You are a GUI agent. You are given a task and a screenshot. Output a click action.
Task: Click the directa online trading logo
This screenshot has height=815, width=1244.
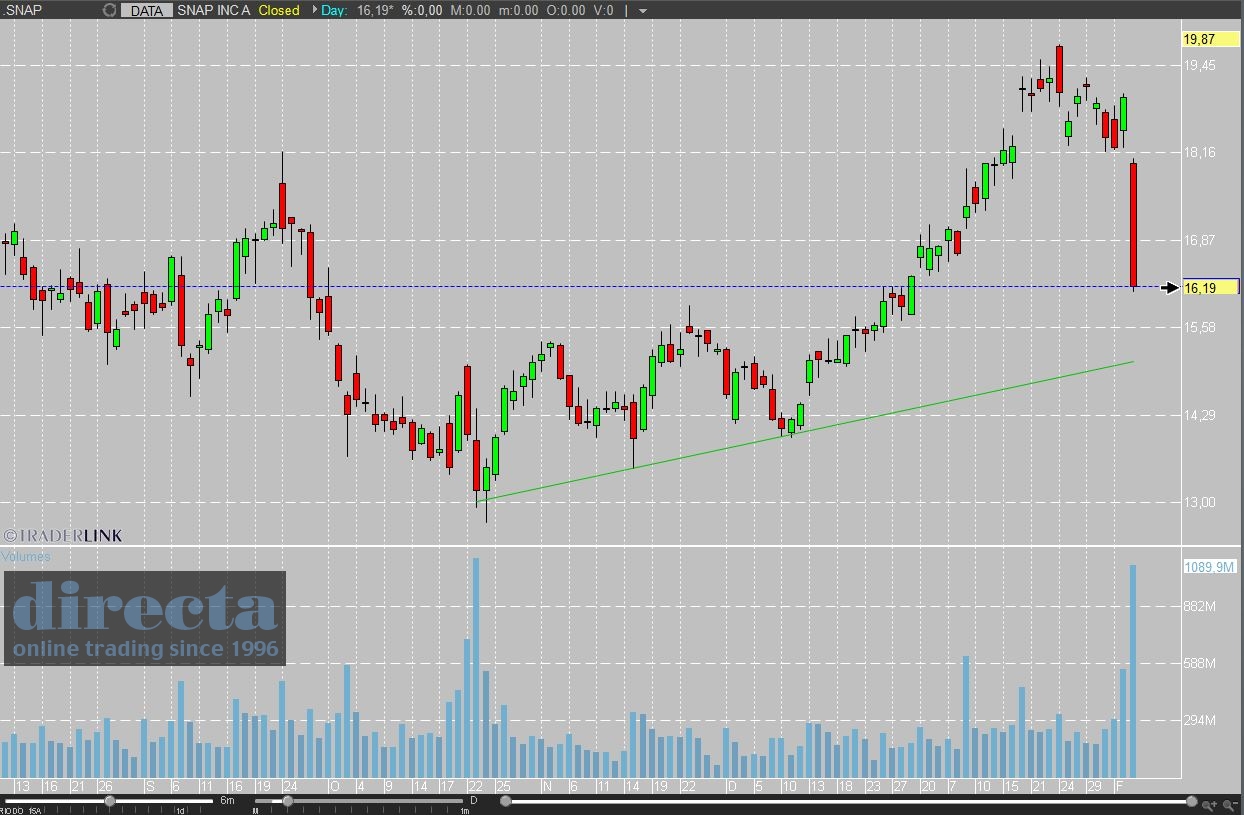click(x=146, y=618)
